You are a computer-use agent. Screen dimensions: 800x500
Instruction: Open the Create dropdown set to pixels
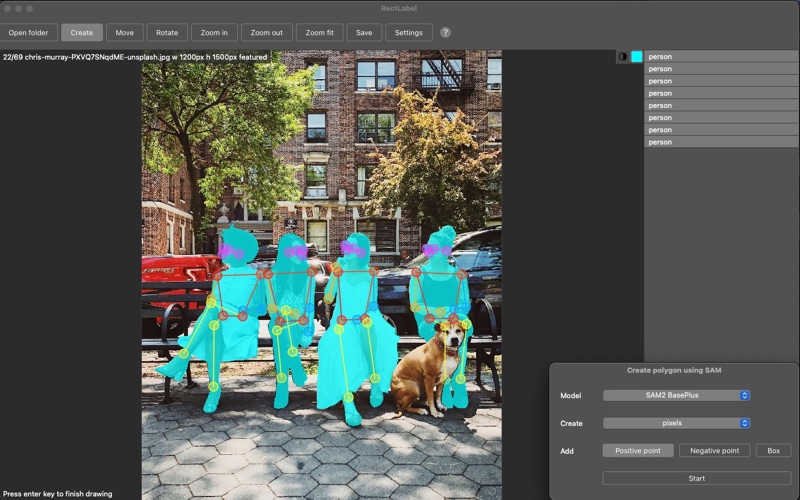point(677,423)
